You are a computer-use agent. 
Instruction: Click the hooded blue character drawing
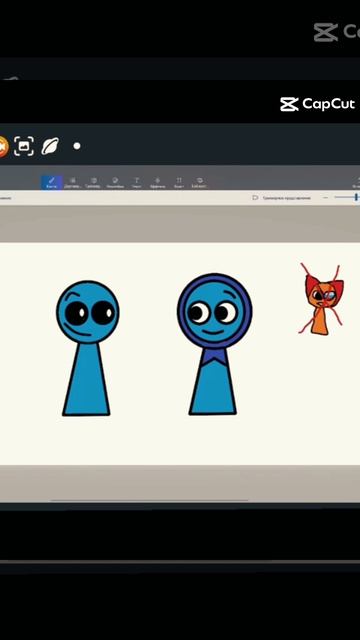coord(214,344)
